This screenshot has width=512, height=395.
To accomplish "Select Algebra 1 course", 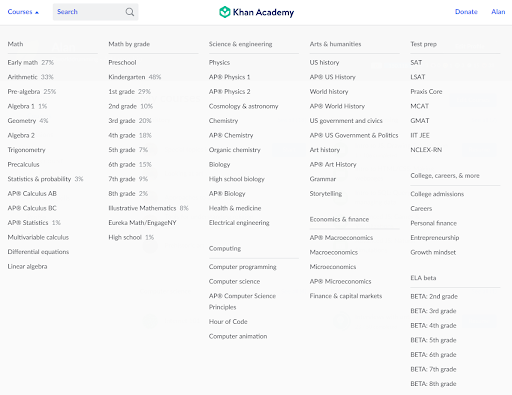I will [21, 106].
